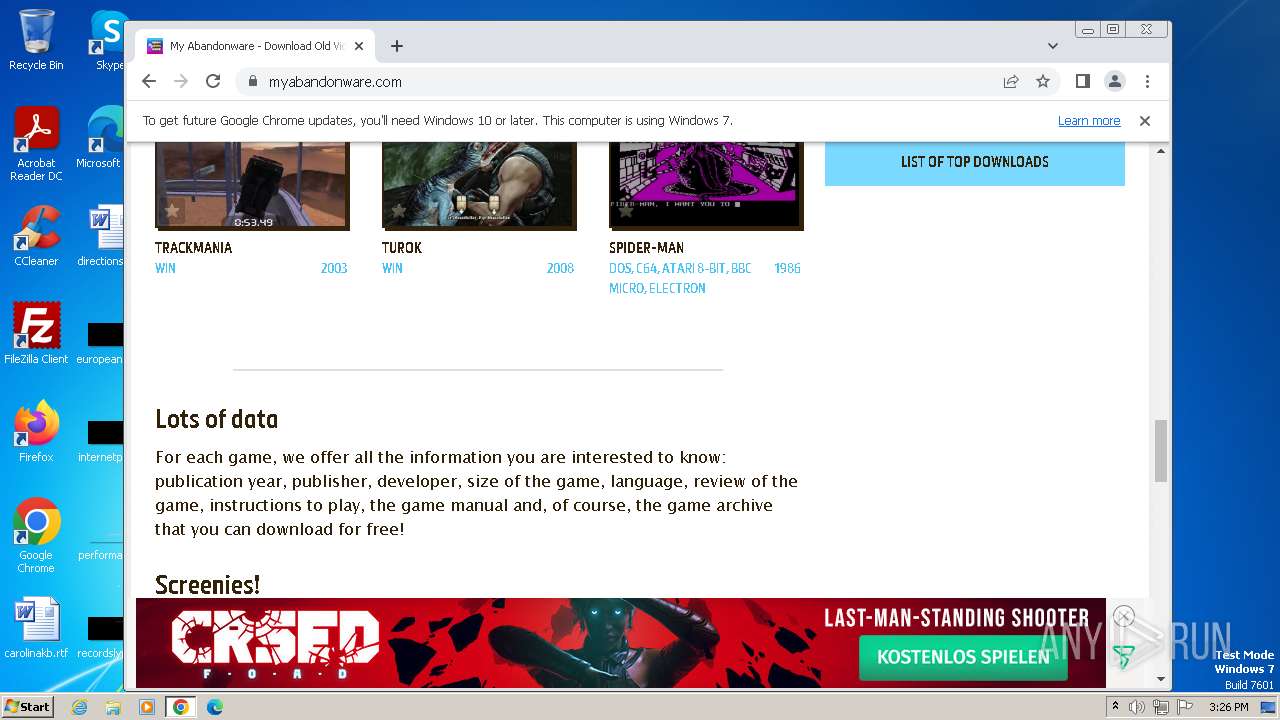
Task: Expand the tab search dropdown
Action: coord(1052,46)
